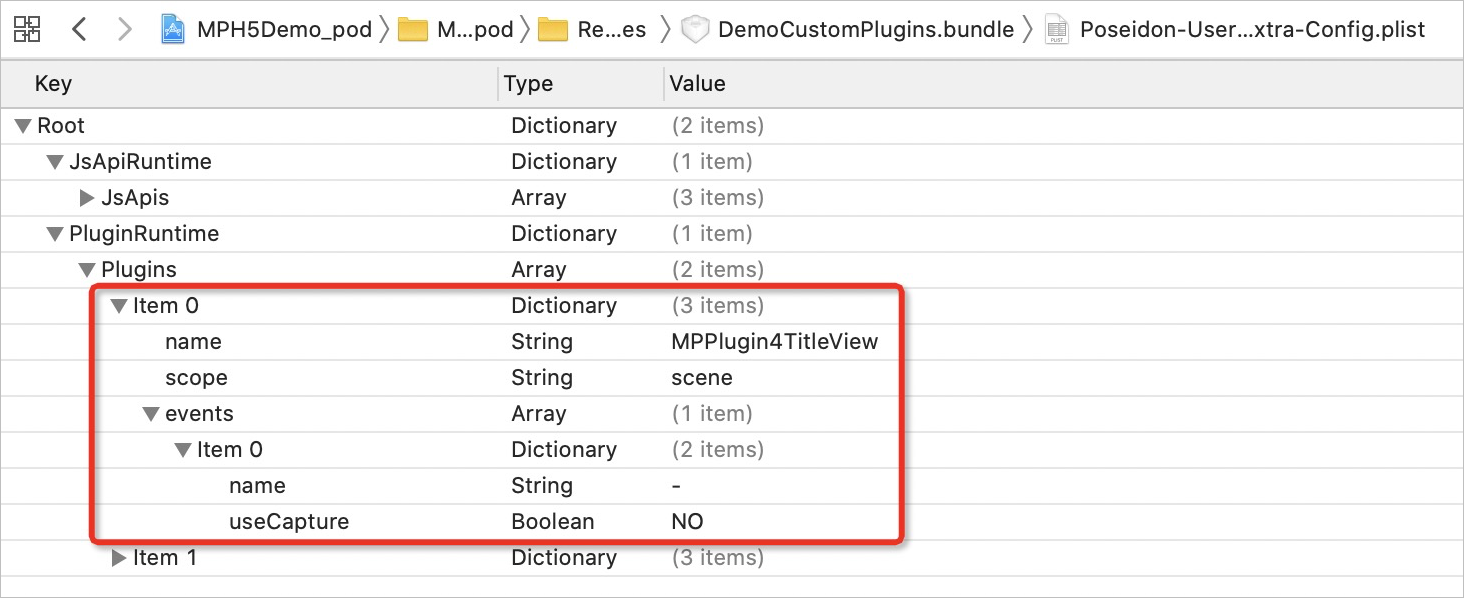
Task: Click the MPPlugin4TitleView value field
Action: (774, 342)
